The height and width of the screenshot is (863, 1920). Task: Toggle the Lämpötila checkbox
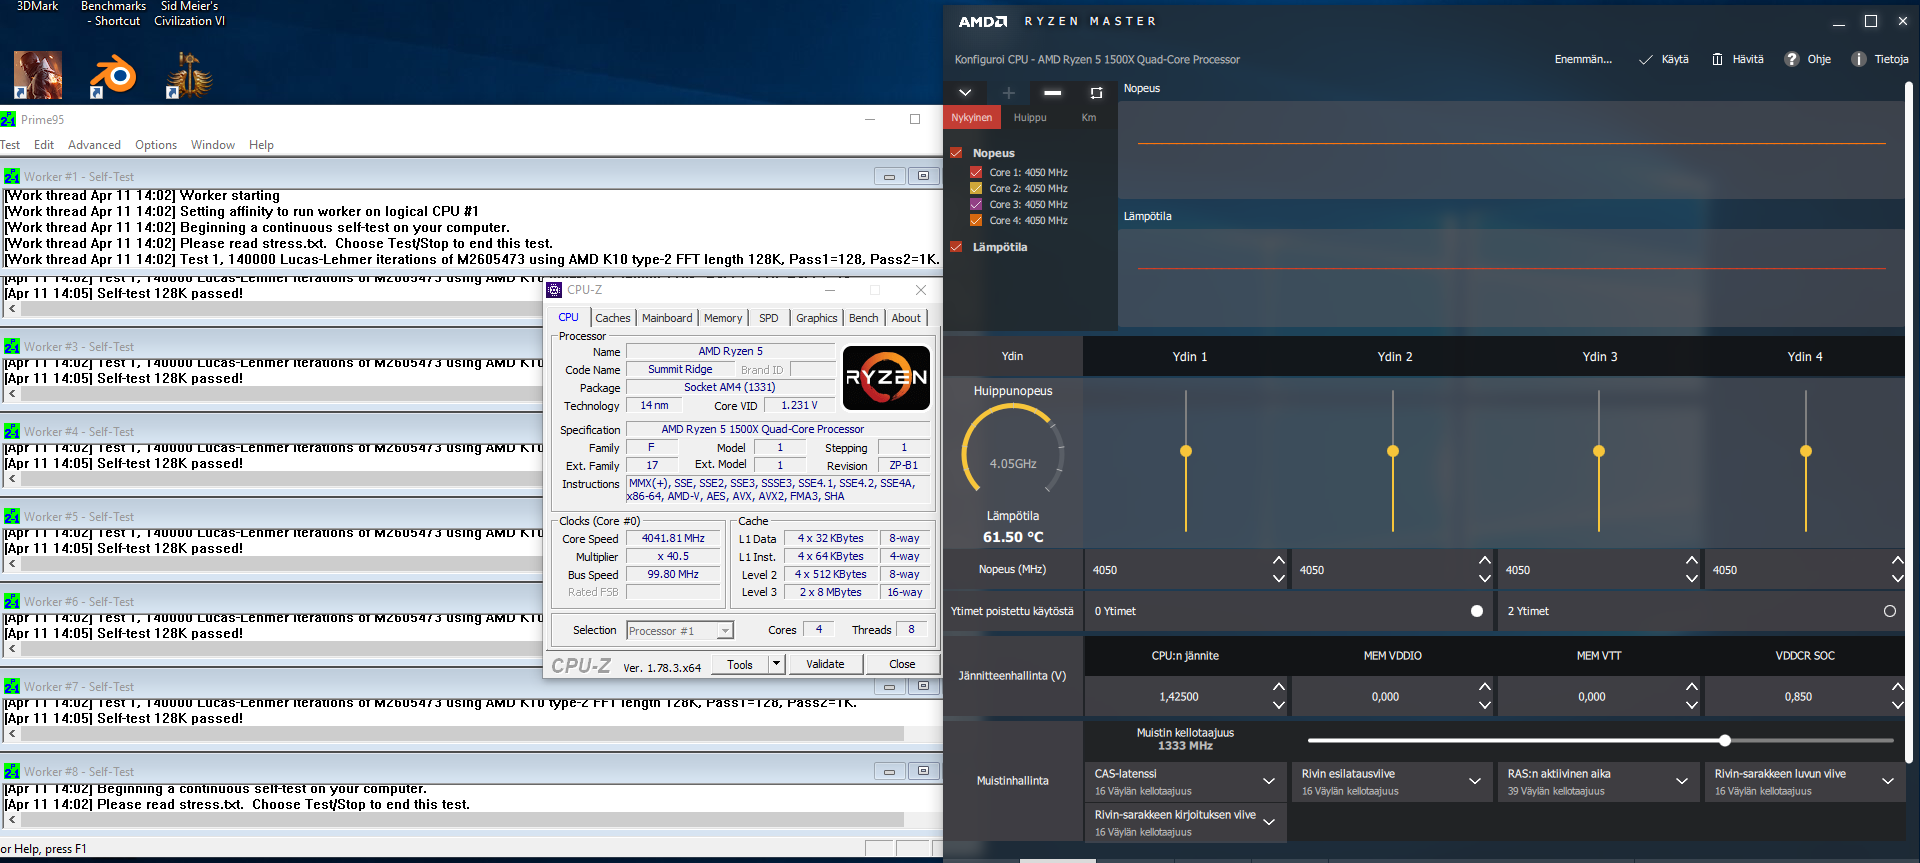pos(956,247)
